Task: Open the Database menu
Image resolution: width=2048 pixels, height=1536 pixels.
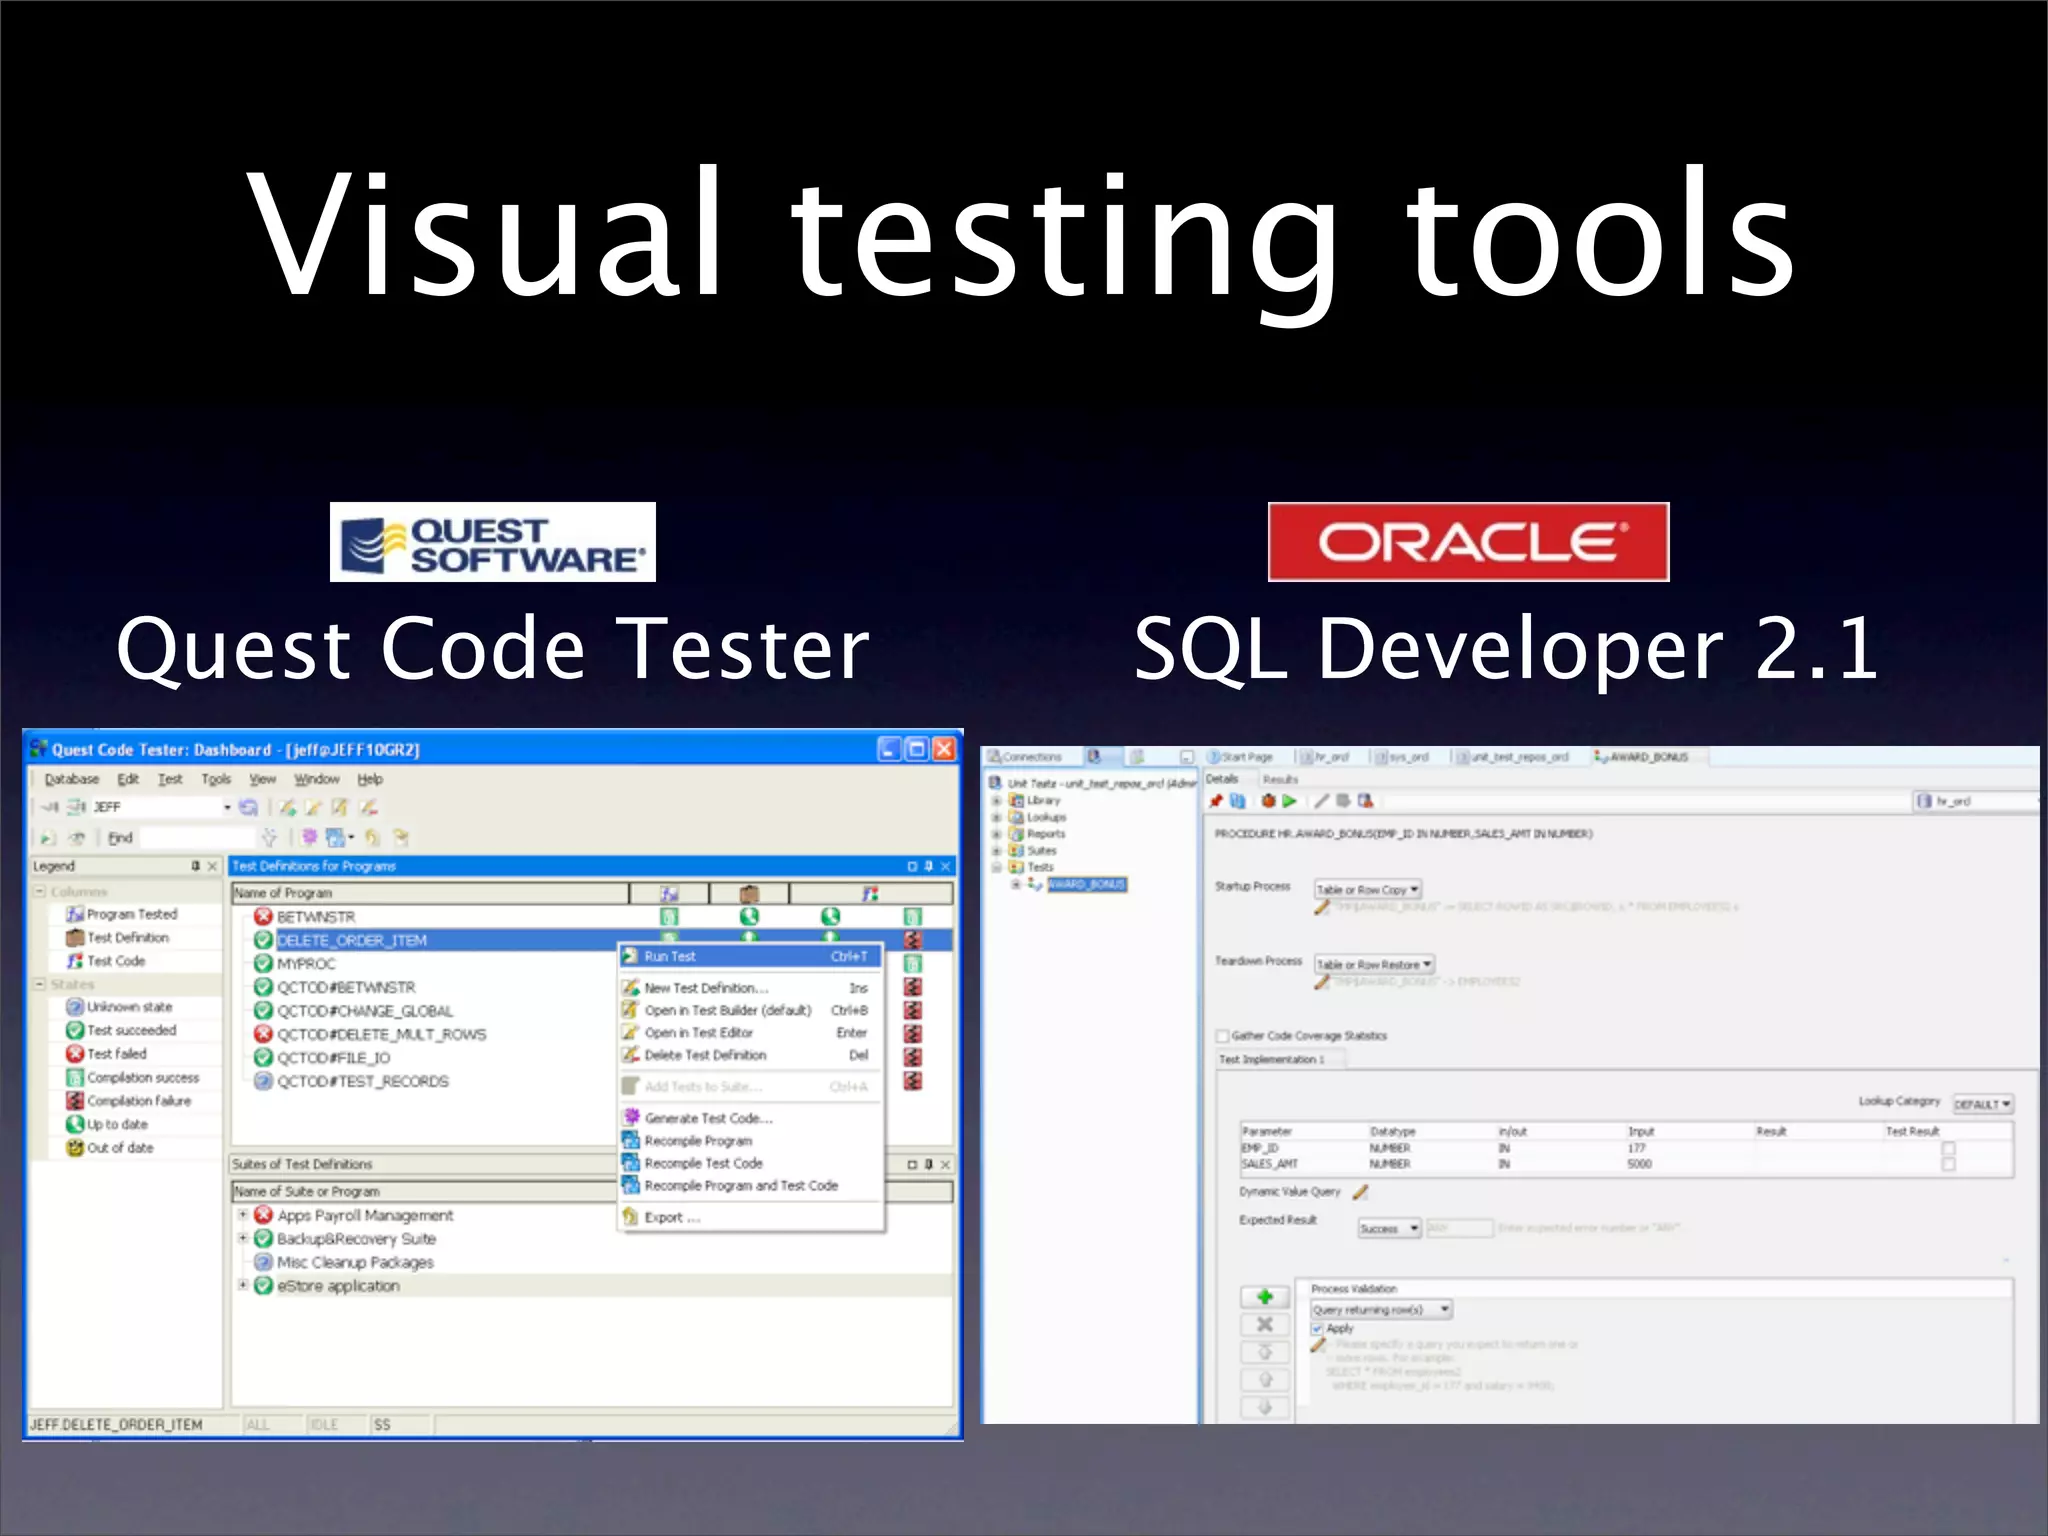Action: (72, 779)
